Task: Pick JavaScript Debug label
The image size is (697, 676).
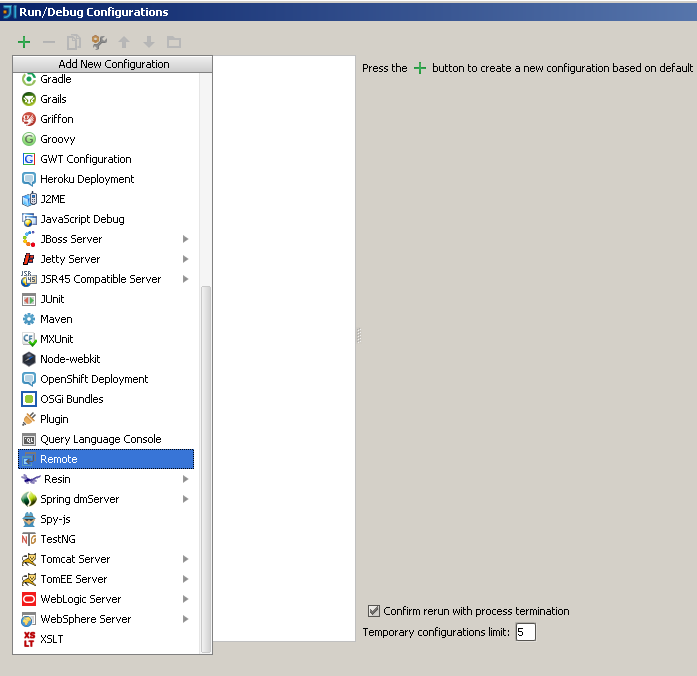Action: pos(82,219)
